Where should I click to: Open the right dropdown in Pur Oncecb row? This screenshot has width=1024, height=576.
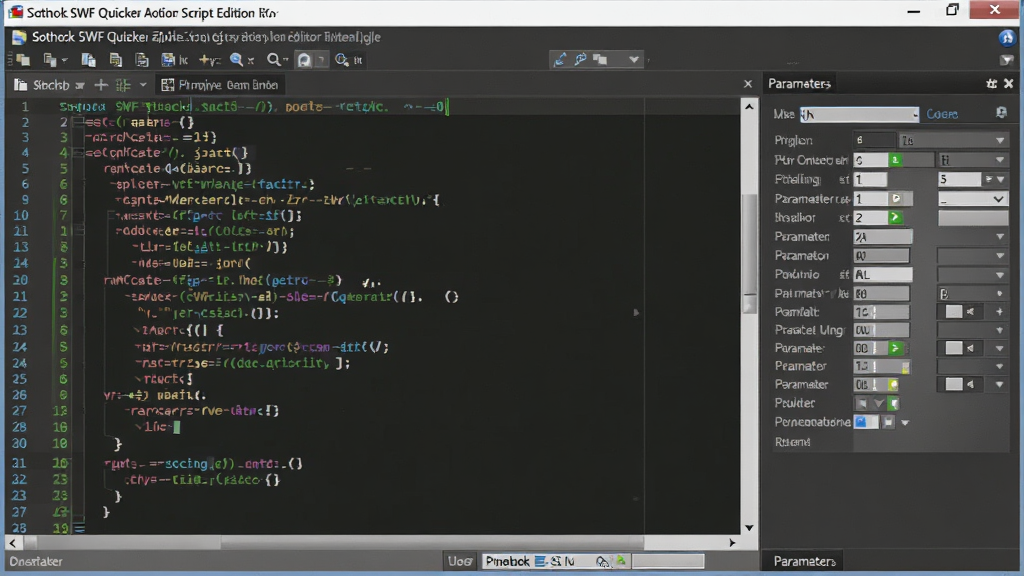click(x=973, y=160)
